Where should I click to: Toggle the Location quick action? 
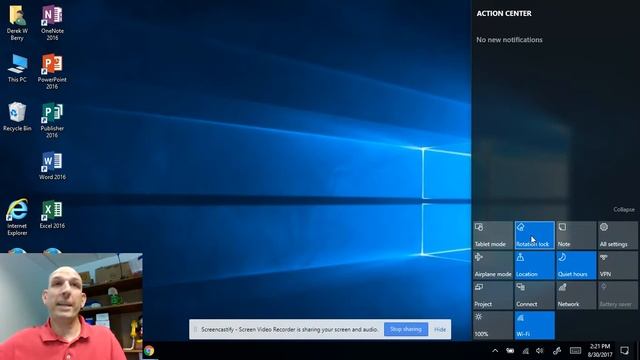534,265
